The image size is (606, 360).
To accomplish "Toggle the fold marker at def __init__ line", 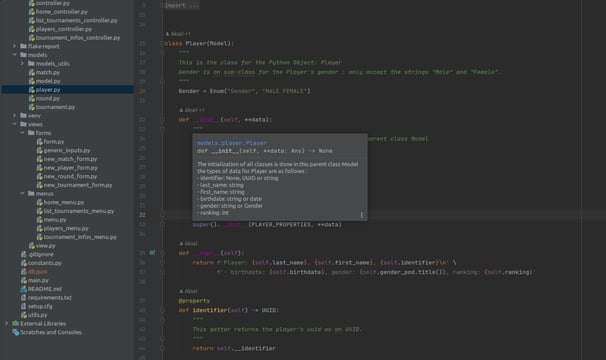I will point(162,120).
